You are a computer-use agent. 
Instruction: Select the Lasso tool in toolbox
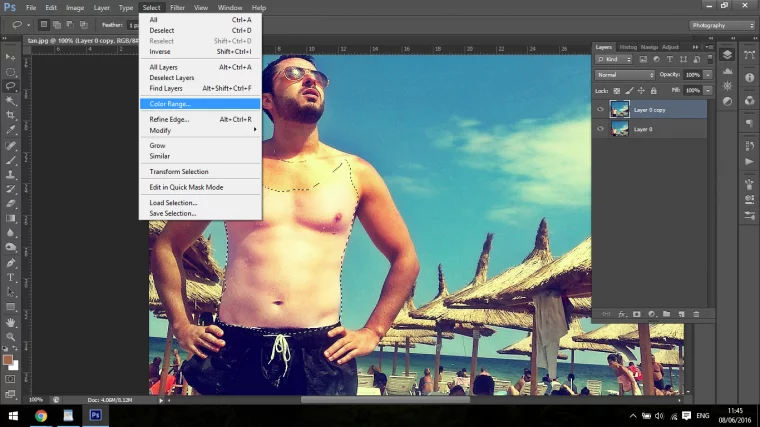[10, 86]
